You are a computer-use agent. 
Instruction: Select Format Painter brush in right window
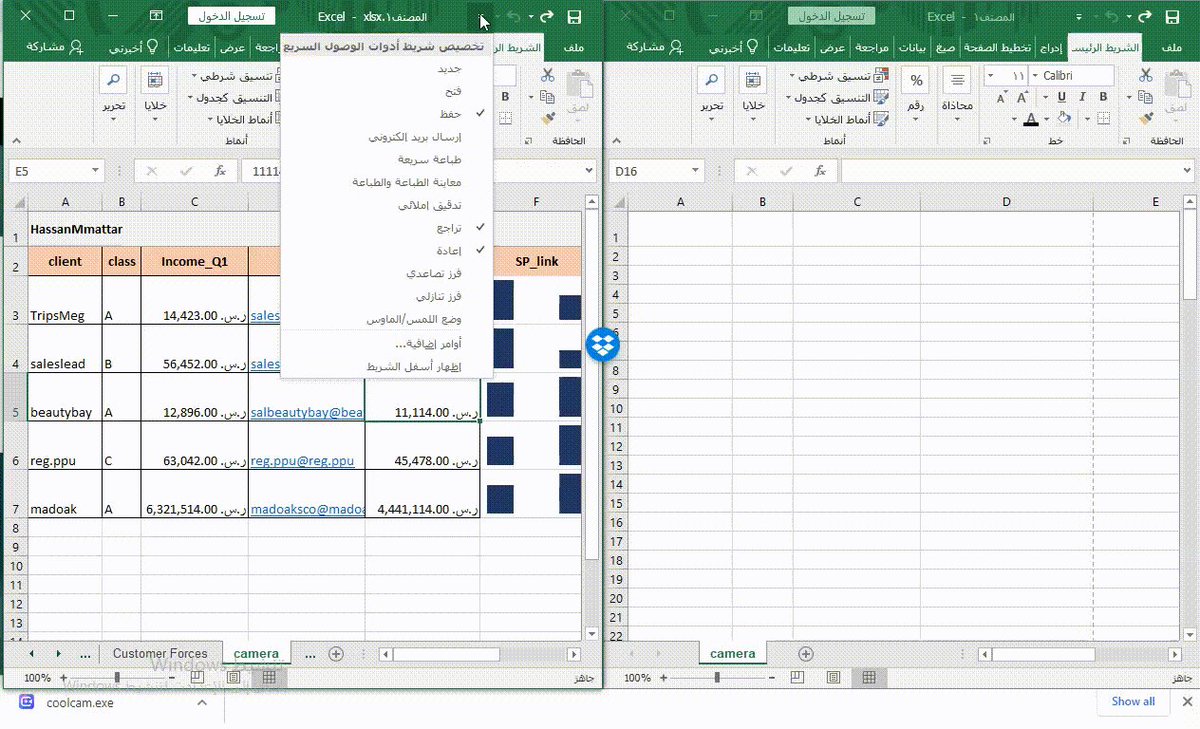click(1146, 119)
